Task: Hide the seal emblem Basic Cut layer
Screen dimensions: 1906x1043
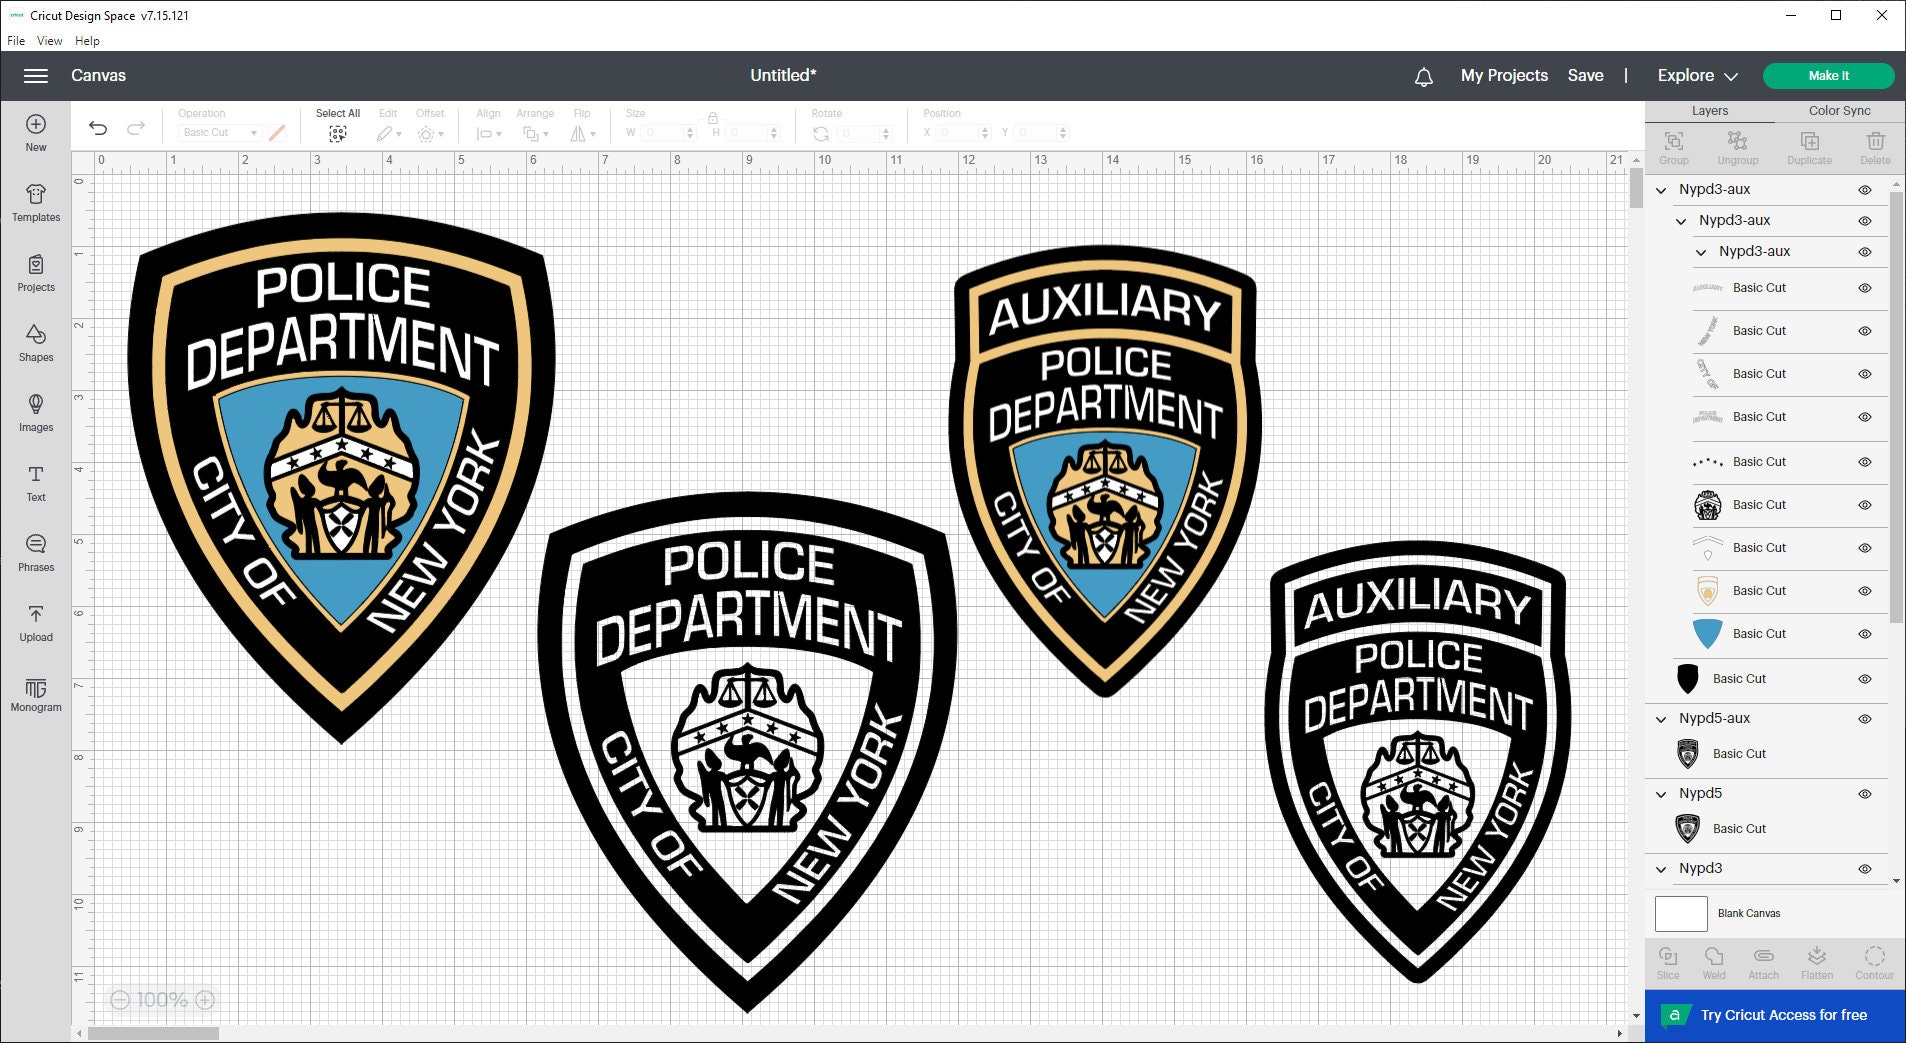Action: tap(1865, 505)
